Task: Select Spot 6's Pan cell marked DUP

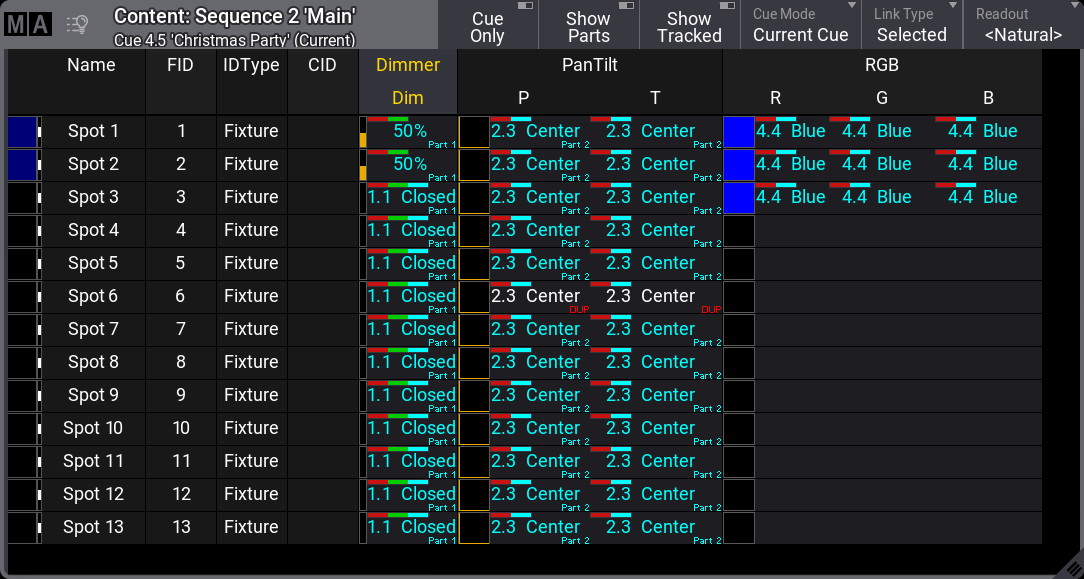Action: pyautogui.click(x=538, y=297)
